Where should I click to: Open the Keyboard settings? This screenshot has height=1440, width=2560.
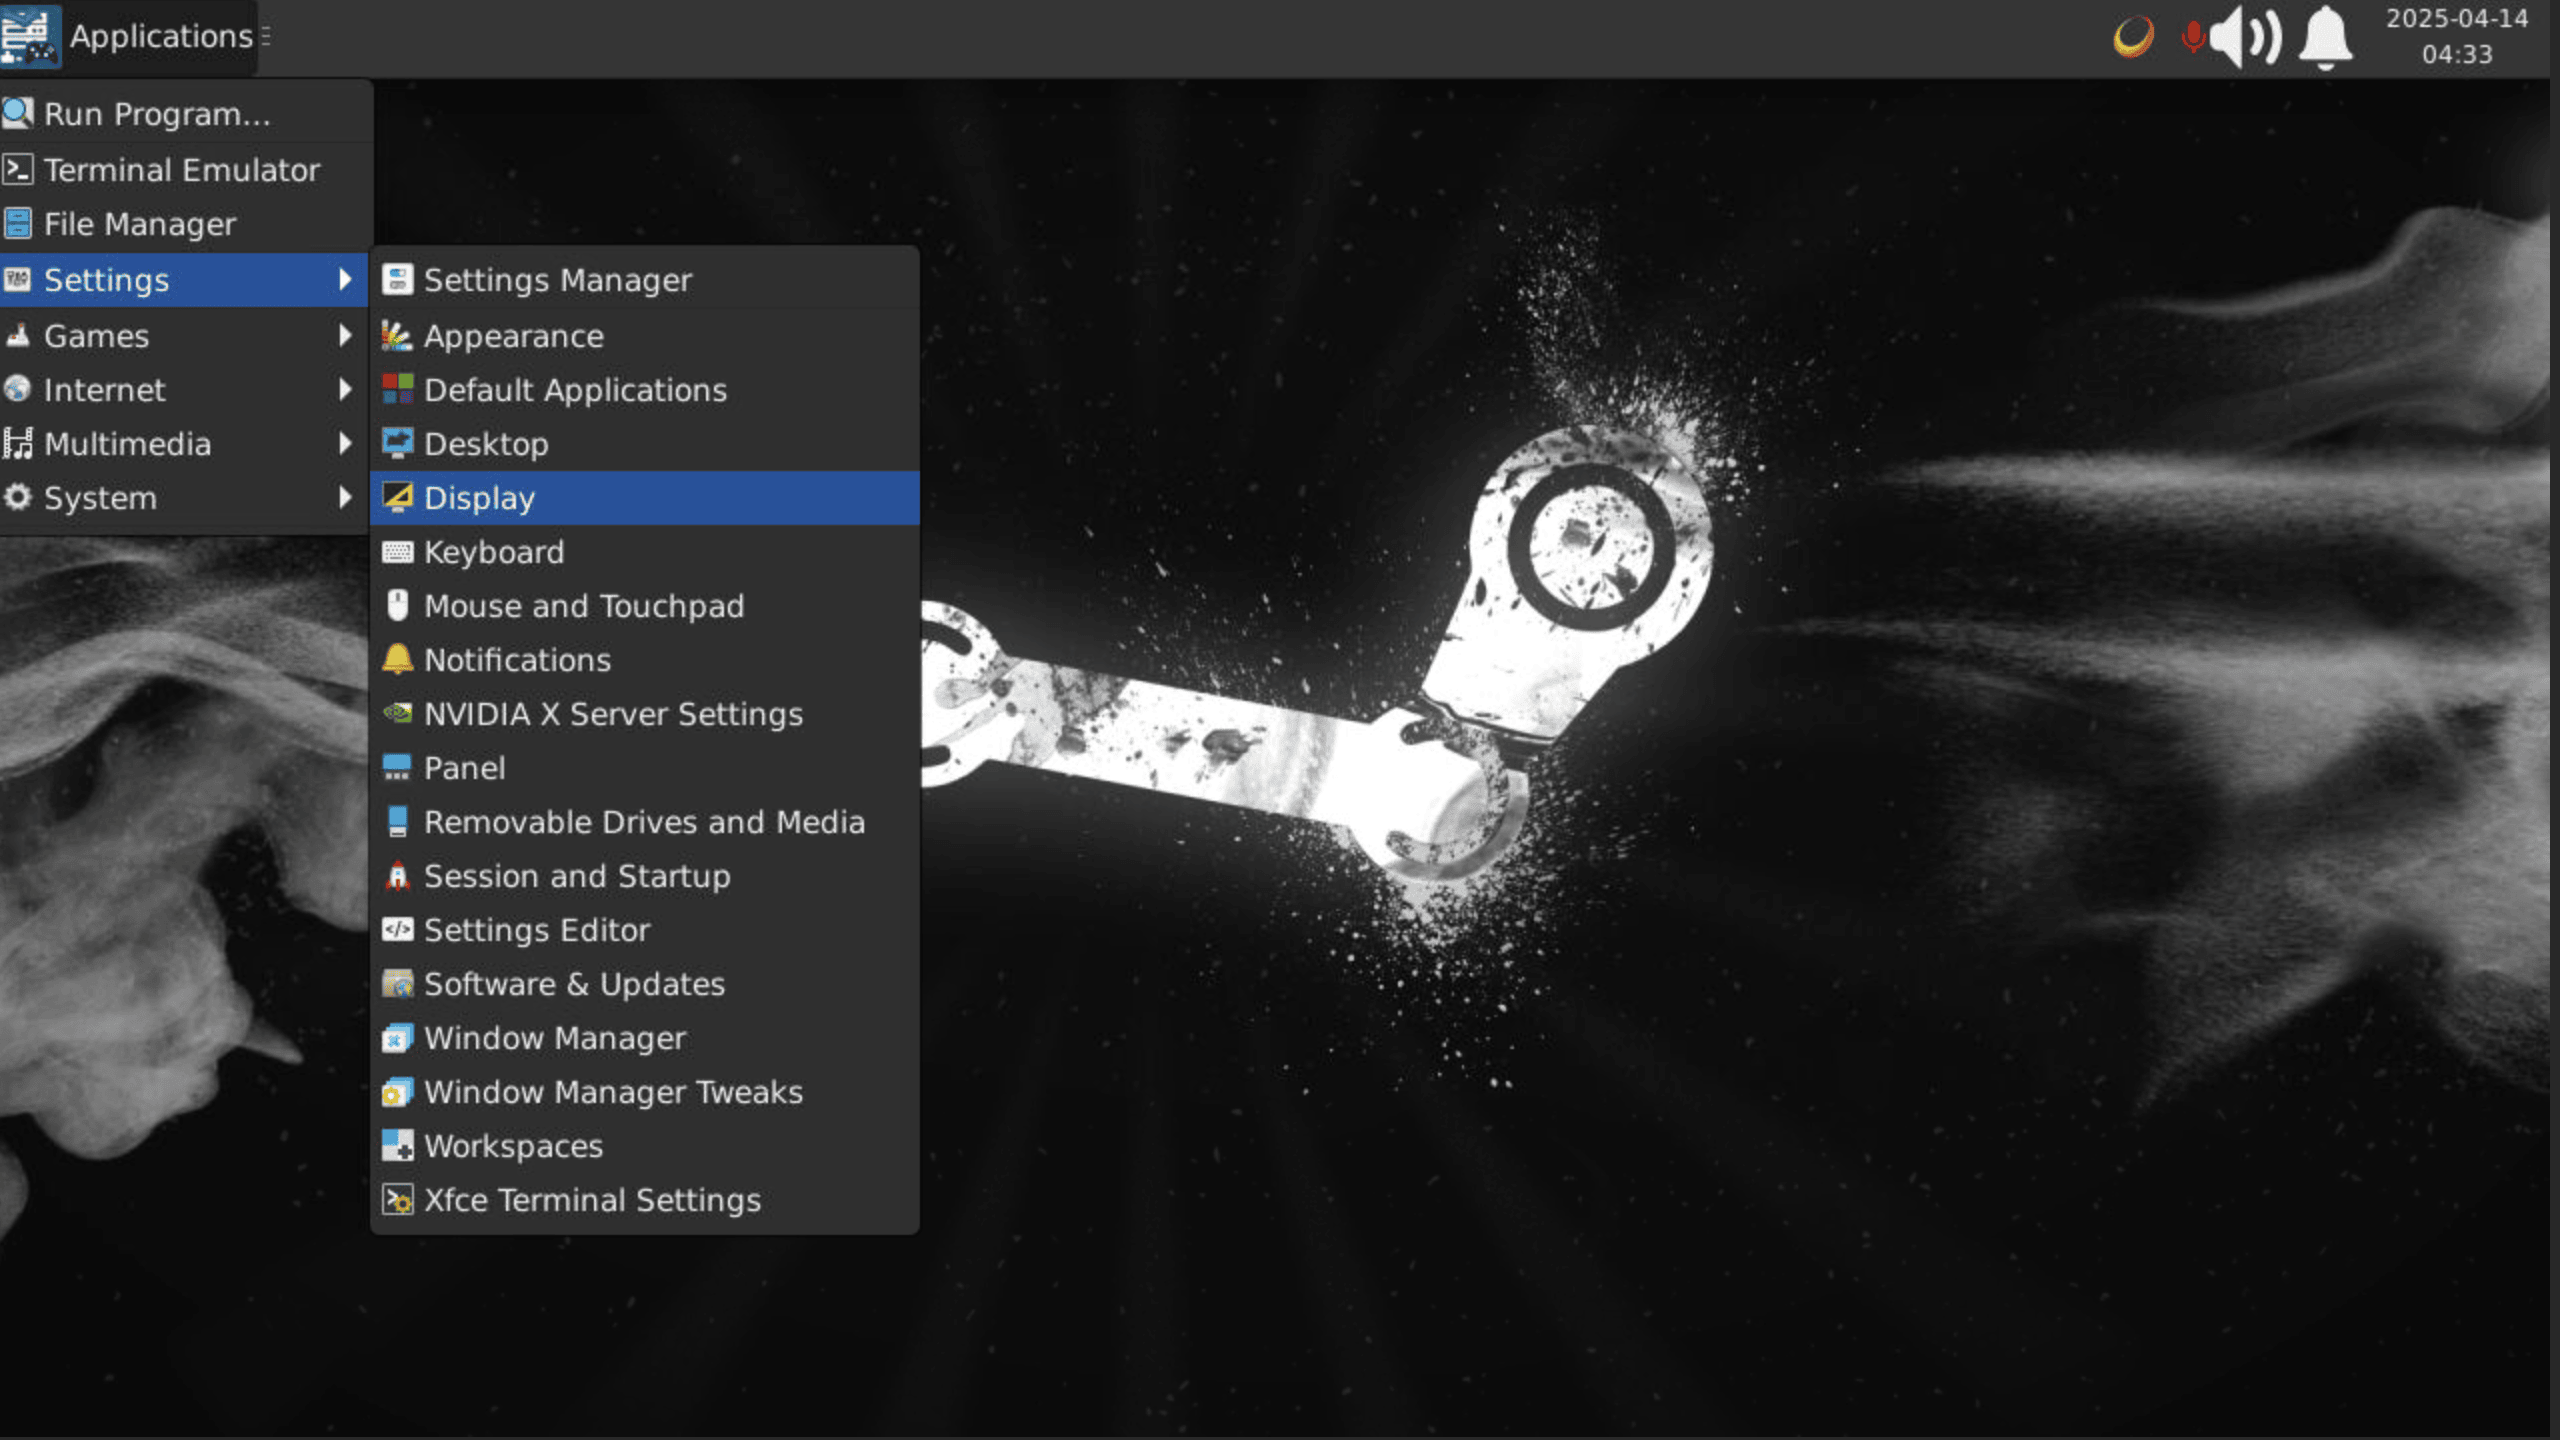pyautogui.click(x=494, y=551)
